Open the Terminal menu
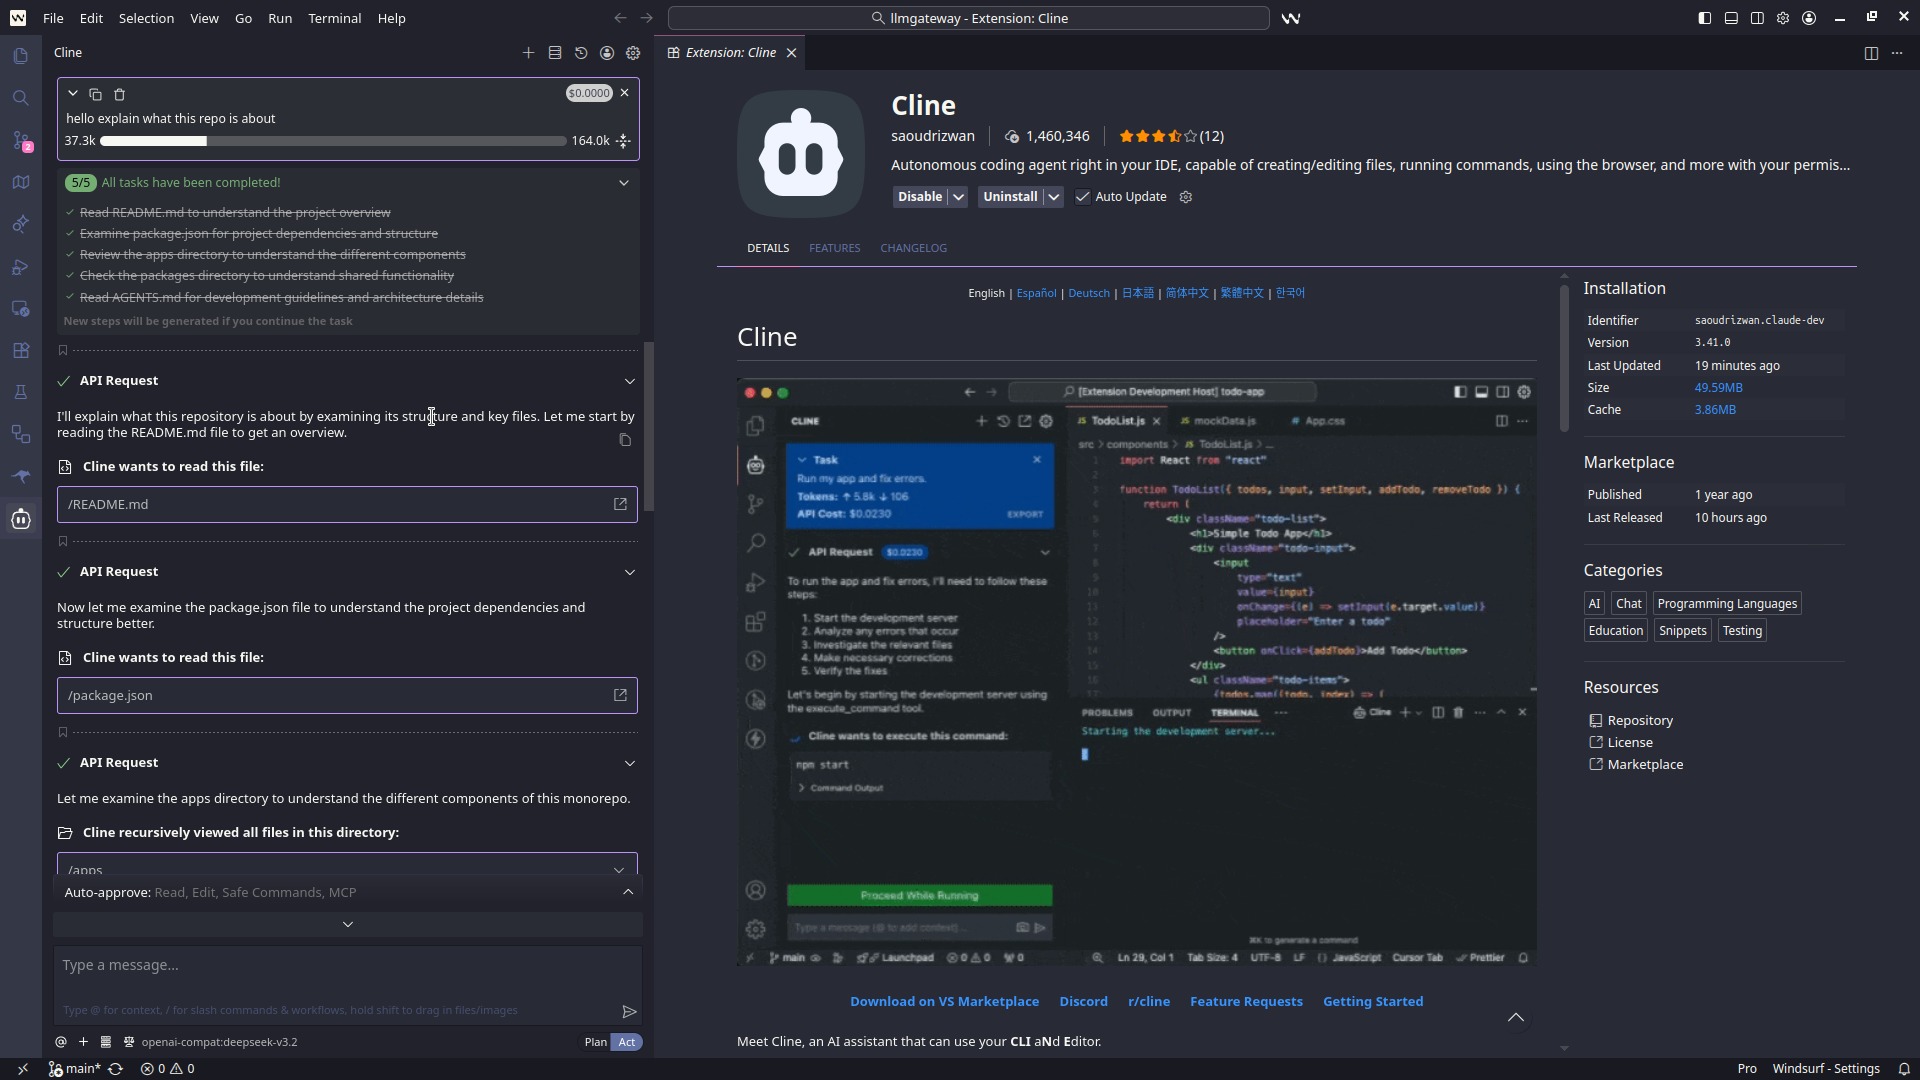 point(334,18)
